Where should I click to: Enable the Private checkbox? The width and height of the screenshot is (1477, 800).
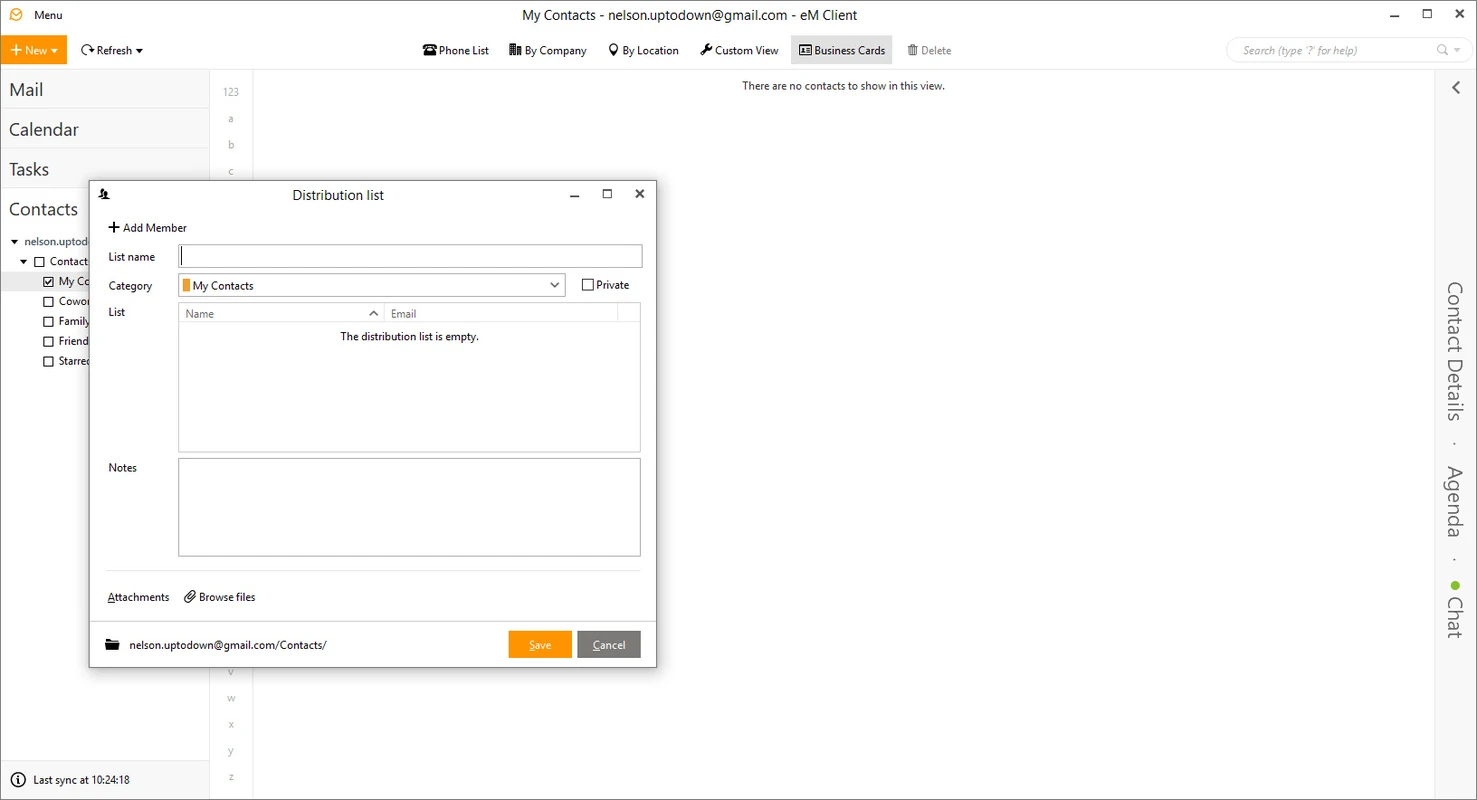point(588,284)
